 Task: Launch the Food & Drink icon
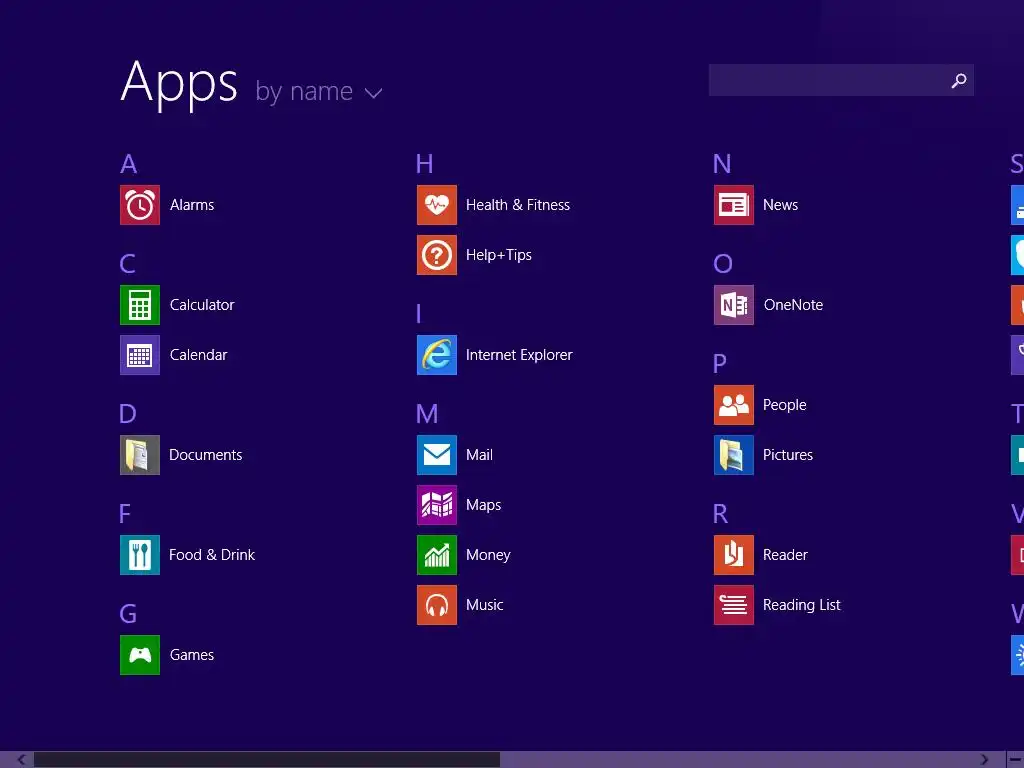(140, 555)
